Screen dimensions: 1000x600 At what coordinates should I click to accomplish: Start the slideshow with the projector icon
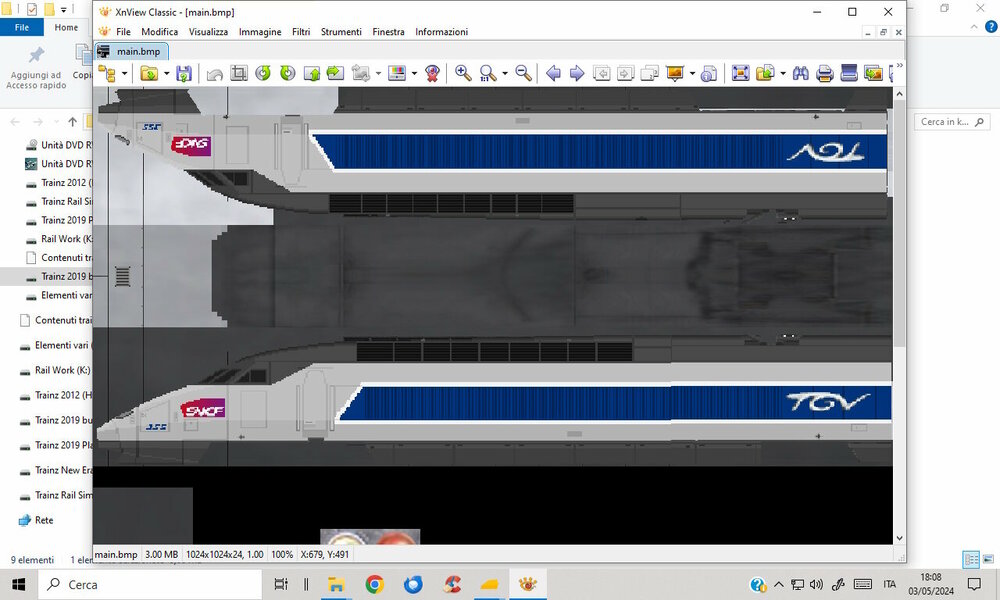pyautogui.click(x=675, y=73)
